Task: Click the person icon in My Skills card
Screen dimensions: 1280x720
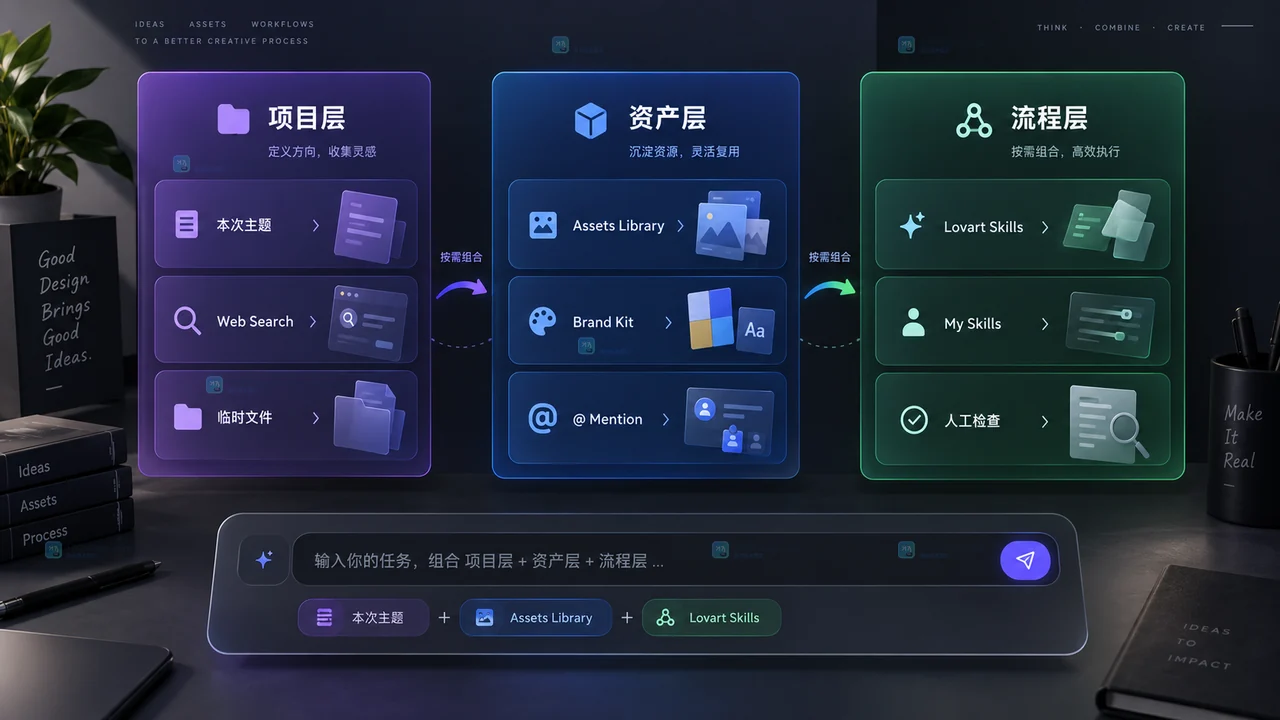Action: [913, 322]
